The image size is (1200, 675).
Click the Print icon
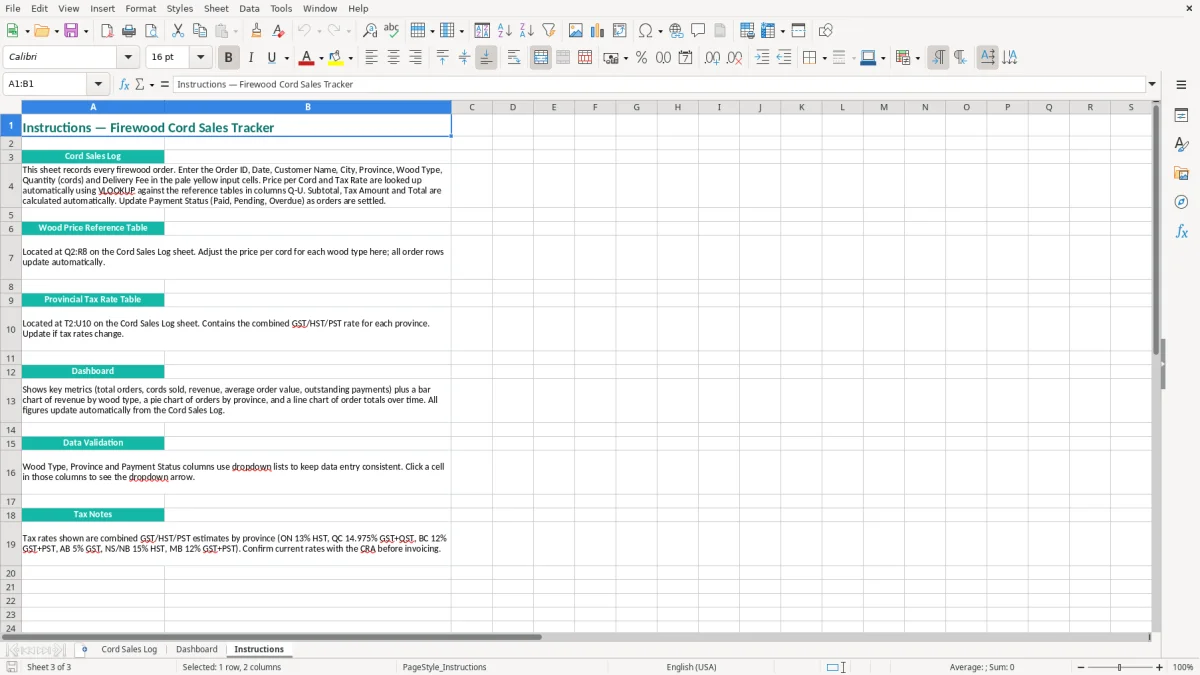(129, 31)
